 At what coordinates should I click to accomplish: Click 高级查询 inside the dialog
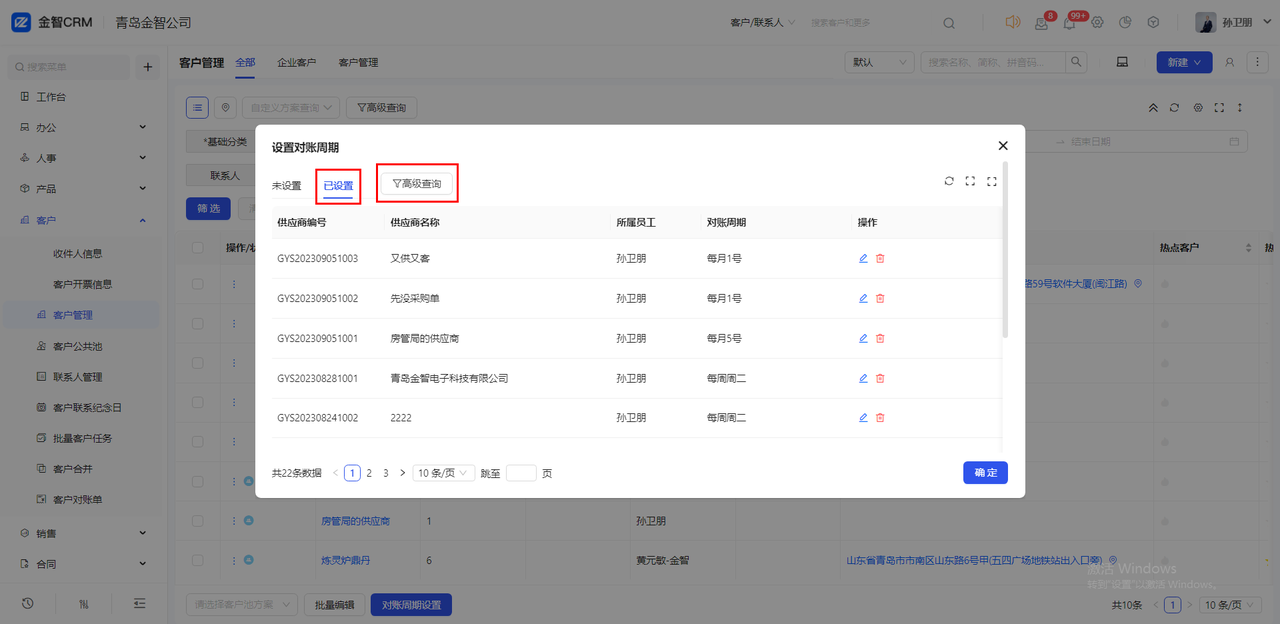(417, 184)
